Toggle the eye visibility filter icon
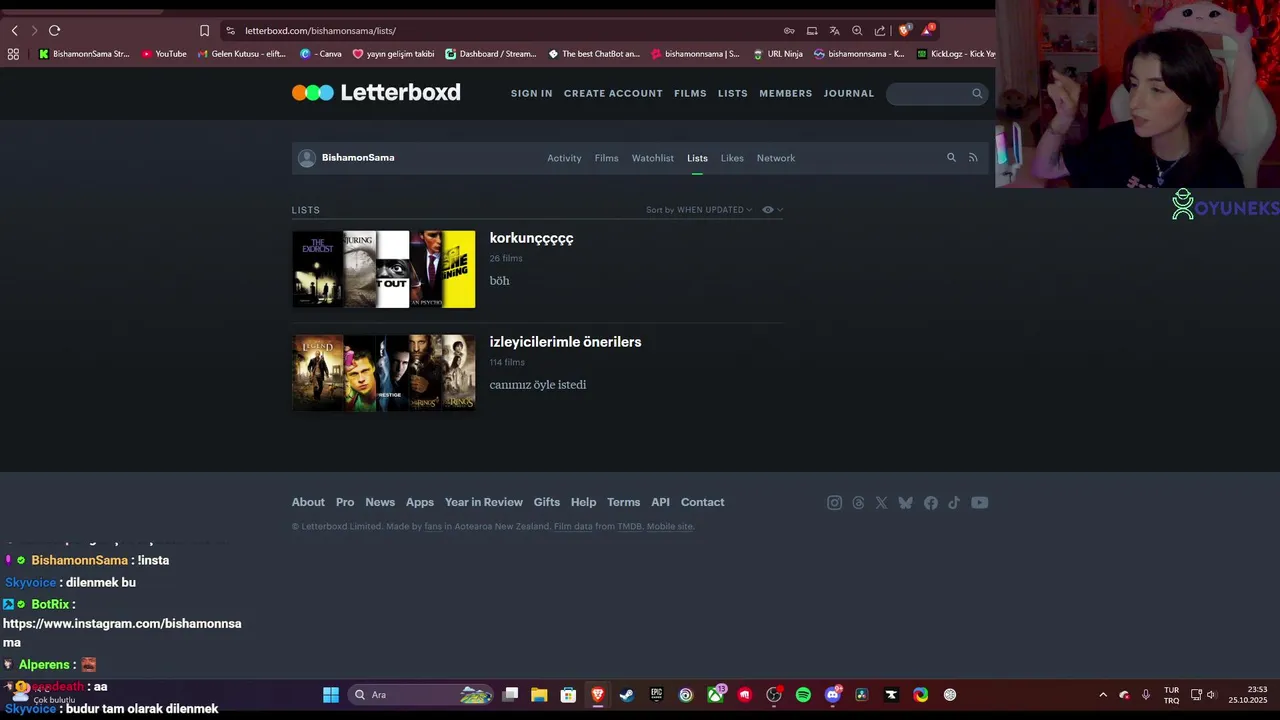The width and height of the screenshot is (1280, 720). (x=772, y=210)
